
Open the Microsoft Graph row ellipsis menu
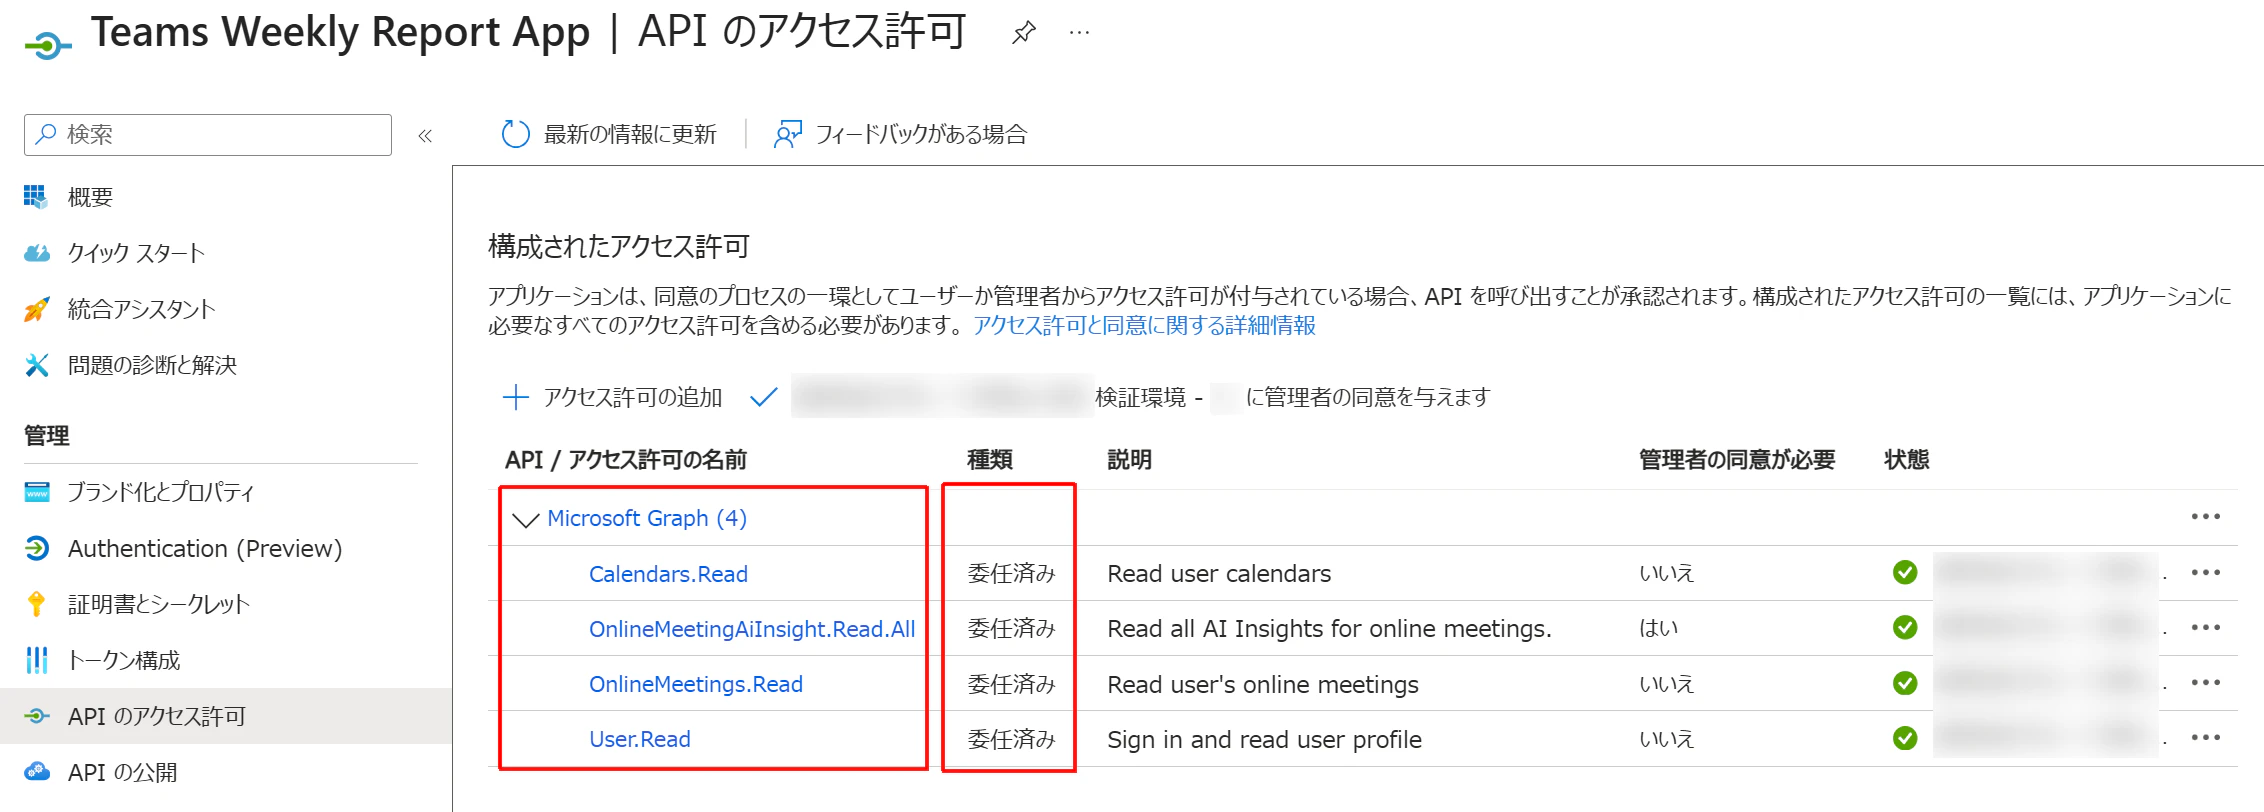(x=2205, y=517)
